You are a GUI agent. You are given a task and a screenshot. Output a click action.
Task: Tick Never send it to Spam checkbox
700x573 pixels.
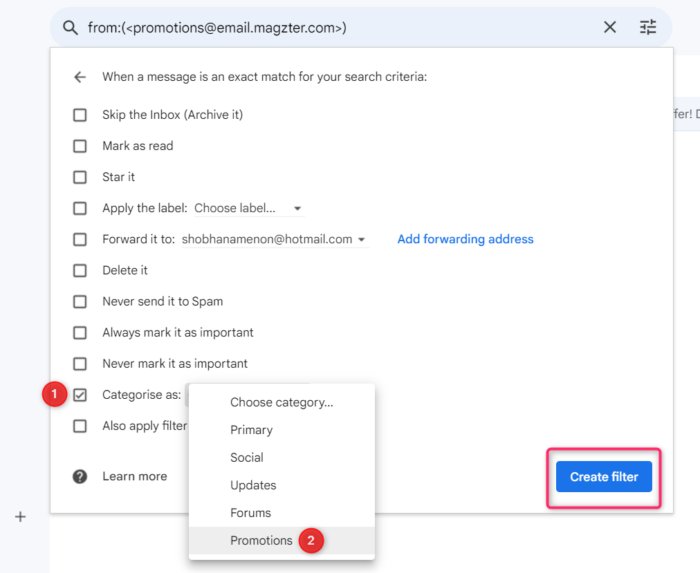point(80,301)
